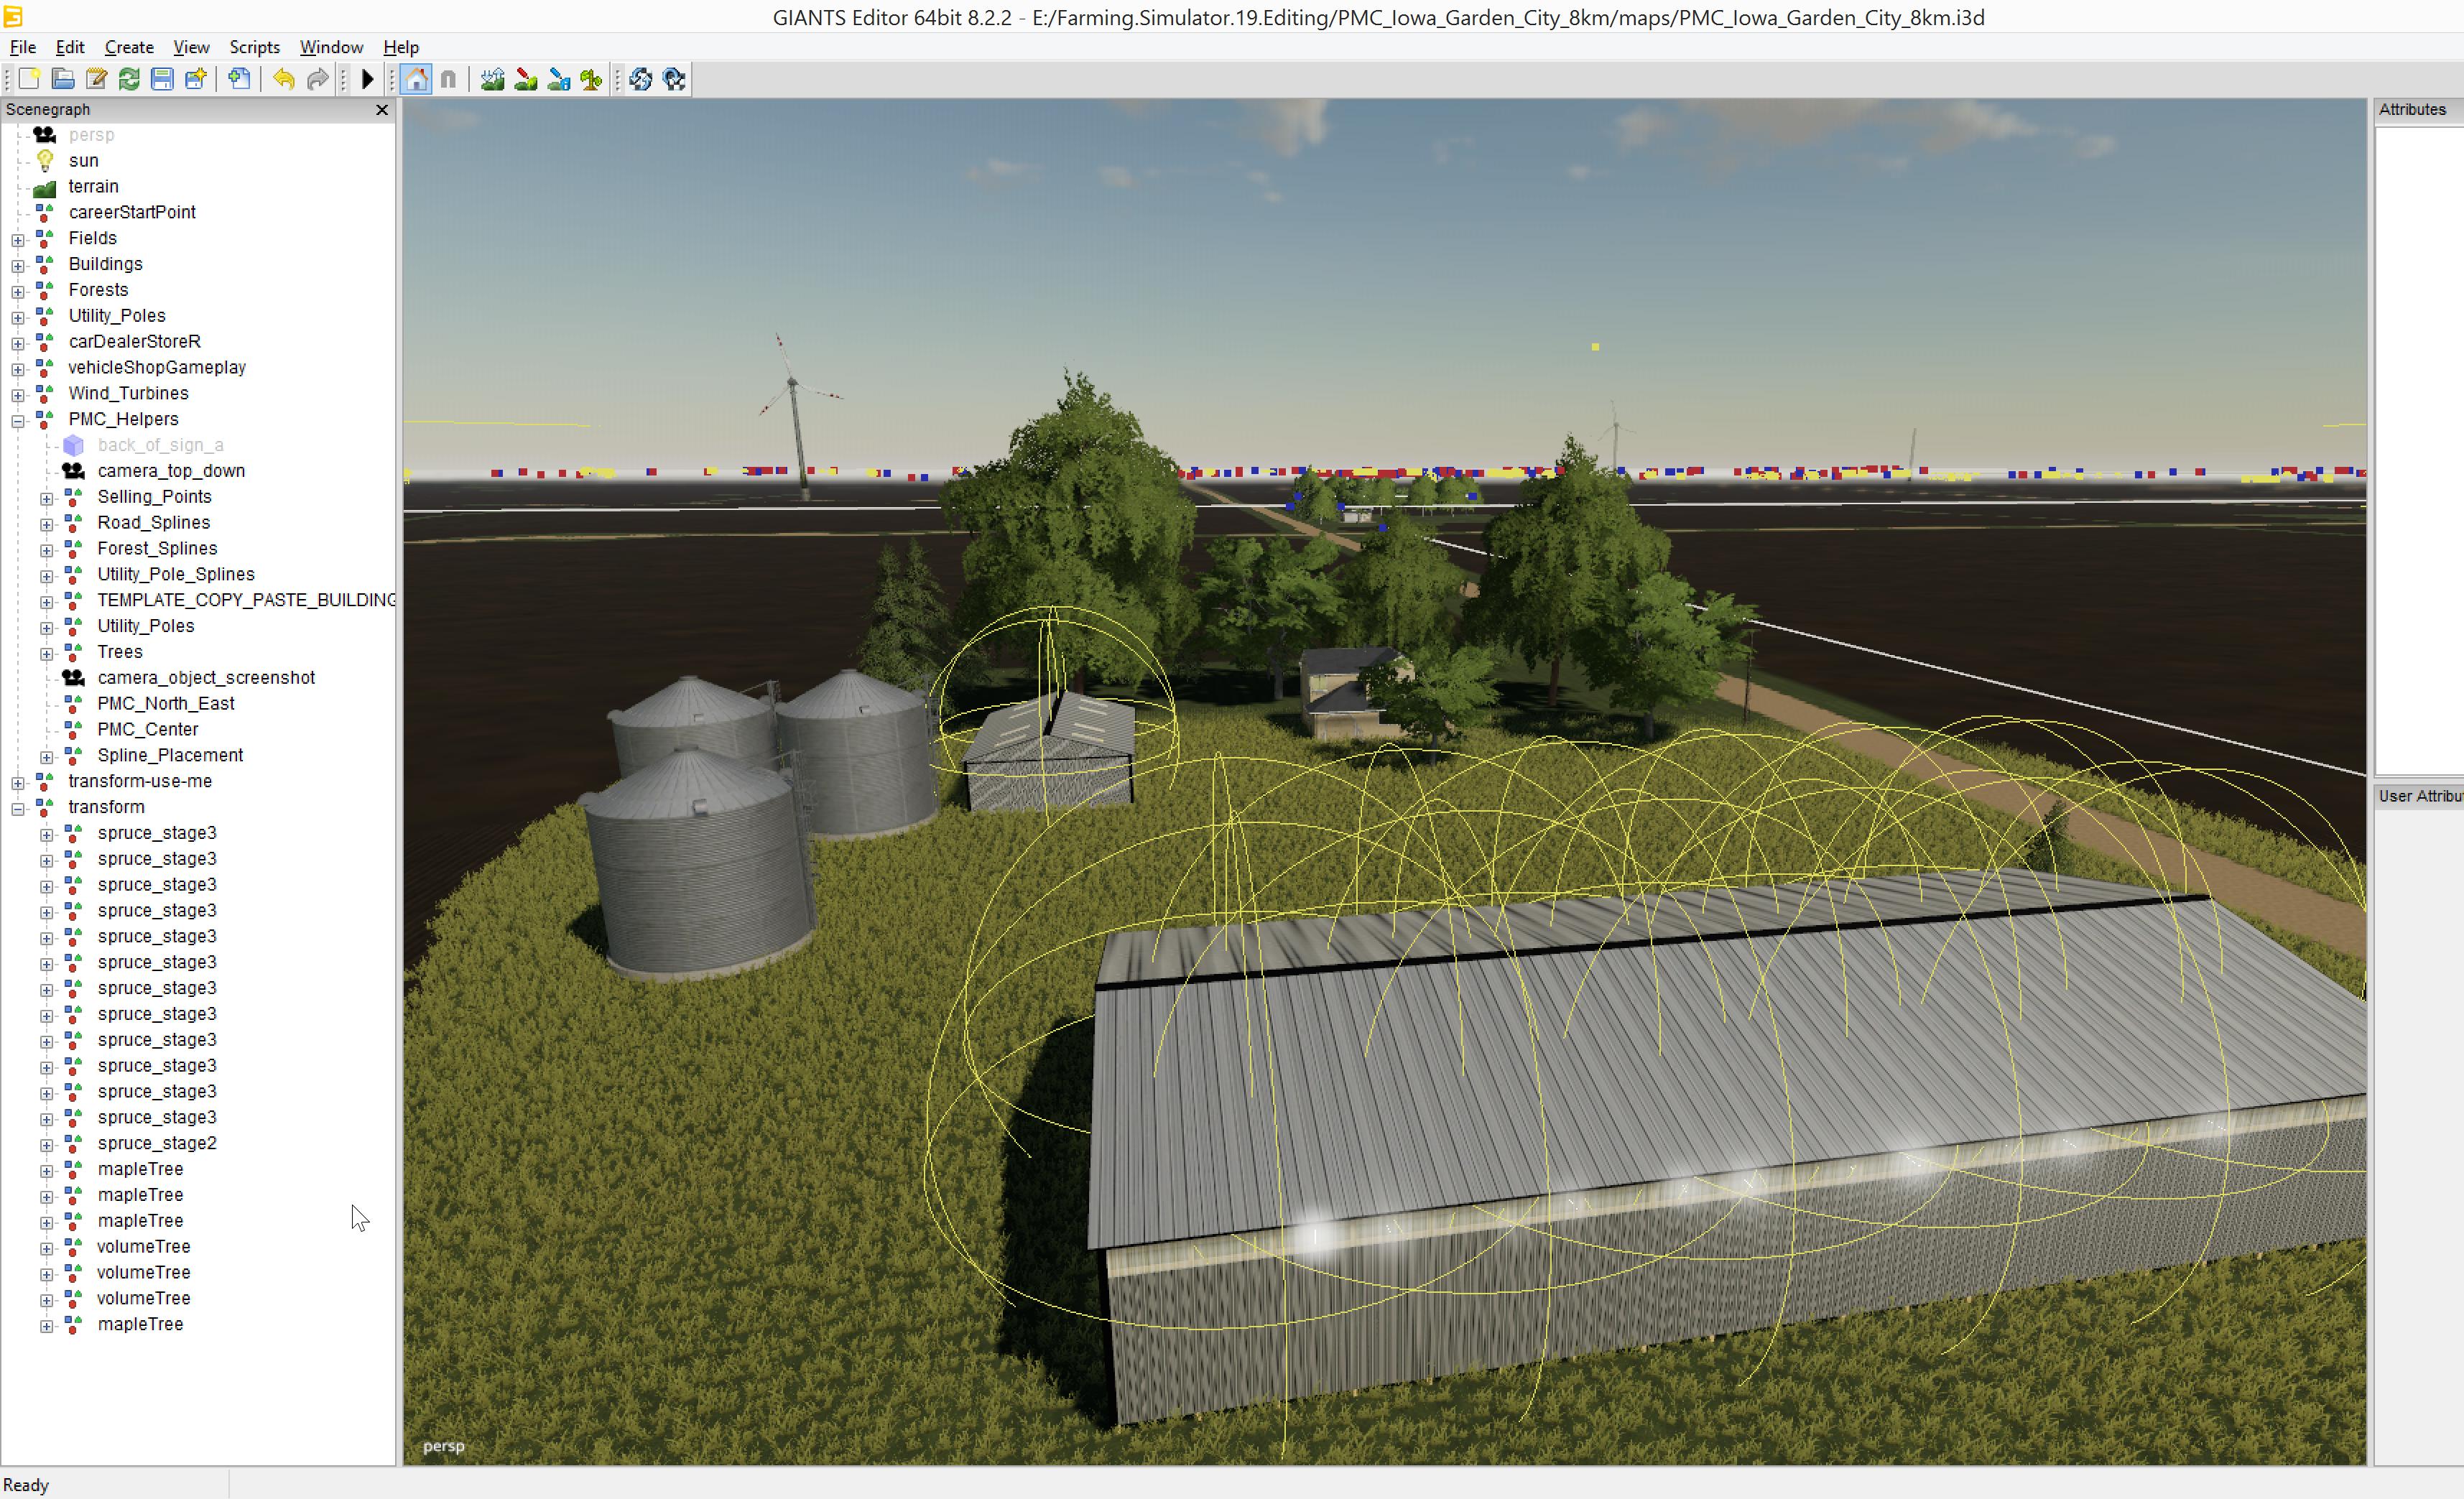
Task: Select the vehicleShopGameplay item
Action: click(x=157, y=367)
